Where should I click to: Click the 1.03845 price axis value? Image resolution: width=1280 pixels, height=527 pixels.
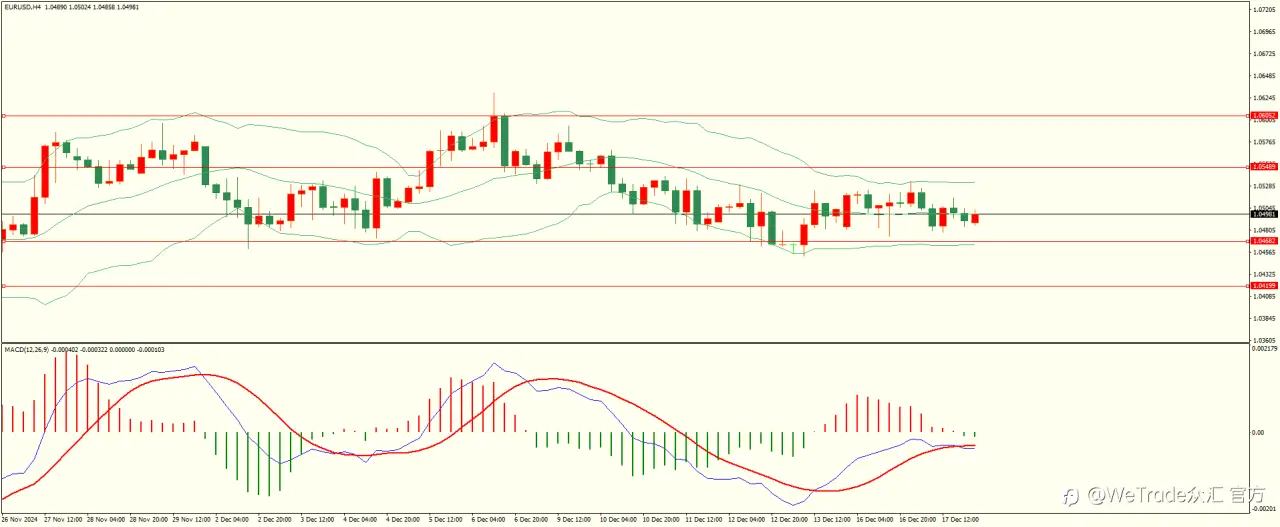tap(1264, 318)
